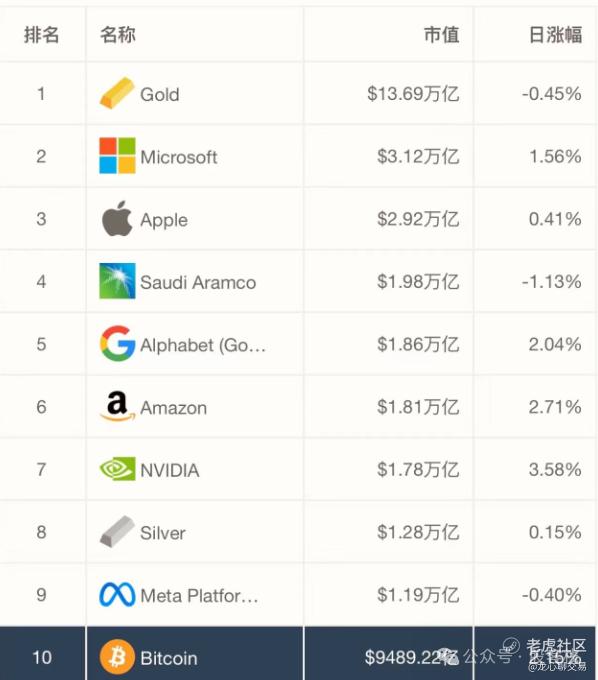Click the Silver bar icon
The width and height of the screenshot is (598, 680).
tap(117, 531)
